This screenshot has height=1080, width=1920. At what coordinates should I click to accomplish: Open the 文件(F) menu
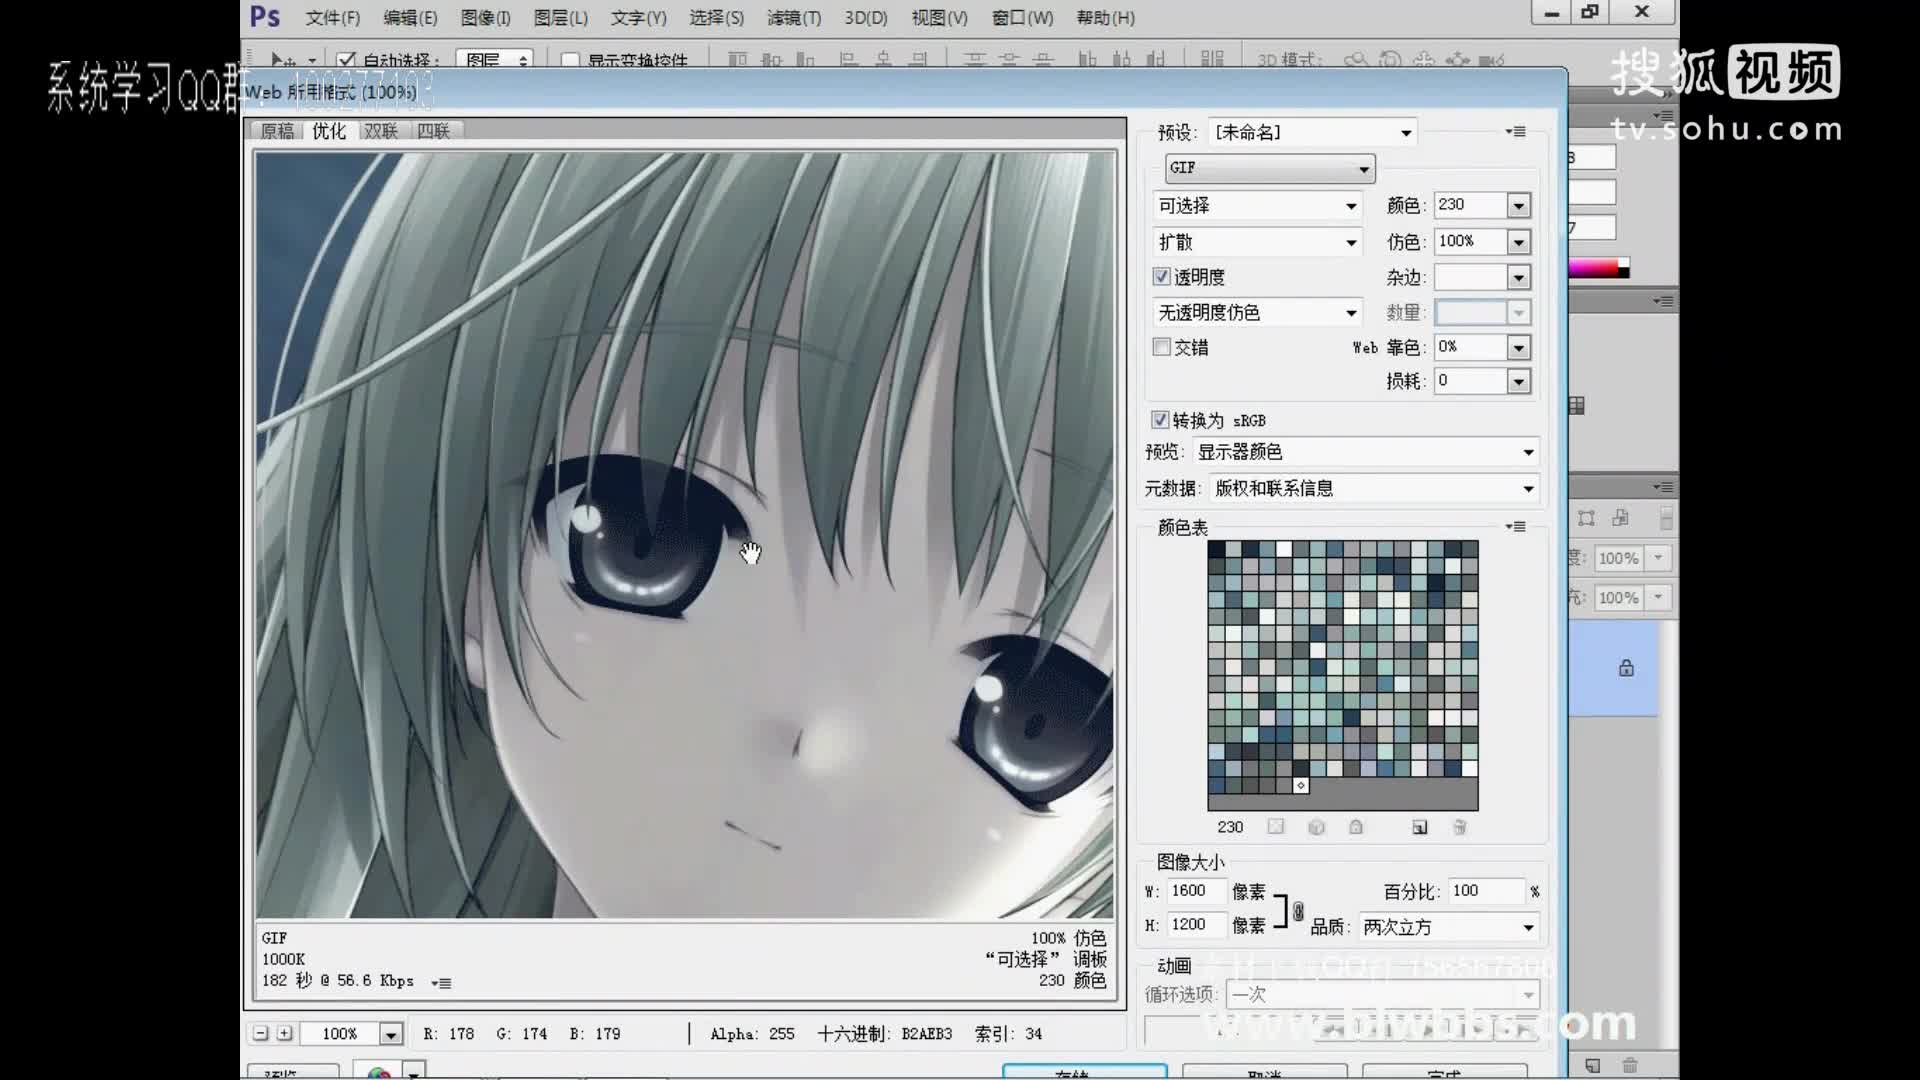tap(332, 18)
